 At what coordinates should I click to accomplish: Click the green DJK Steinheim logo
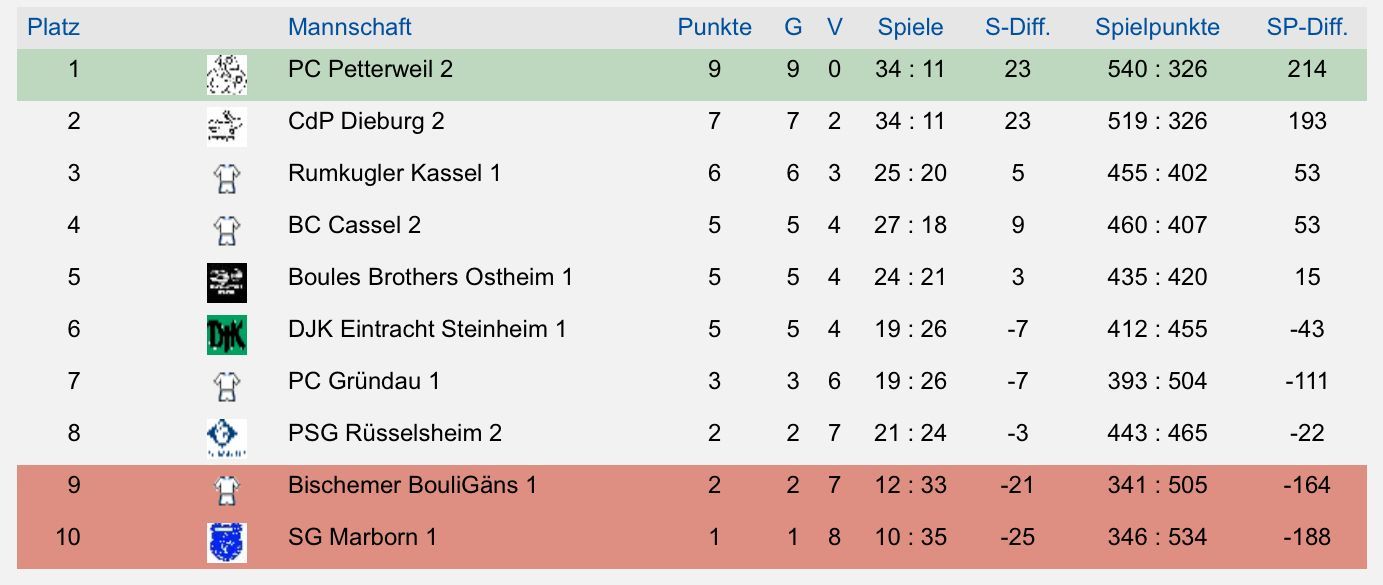[226, 334]
